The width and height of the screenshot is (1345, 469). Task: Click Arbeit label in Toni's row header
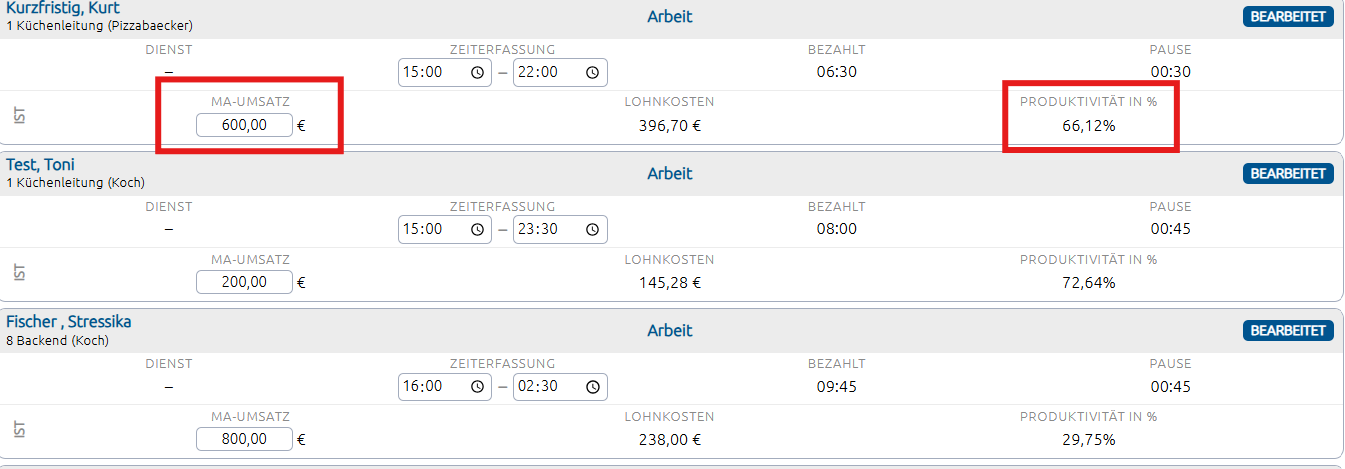669,174
